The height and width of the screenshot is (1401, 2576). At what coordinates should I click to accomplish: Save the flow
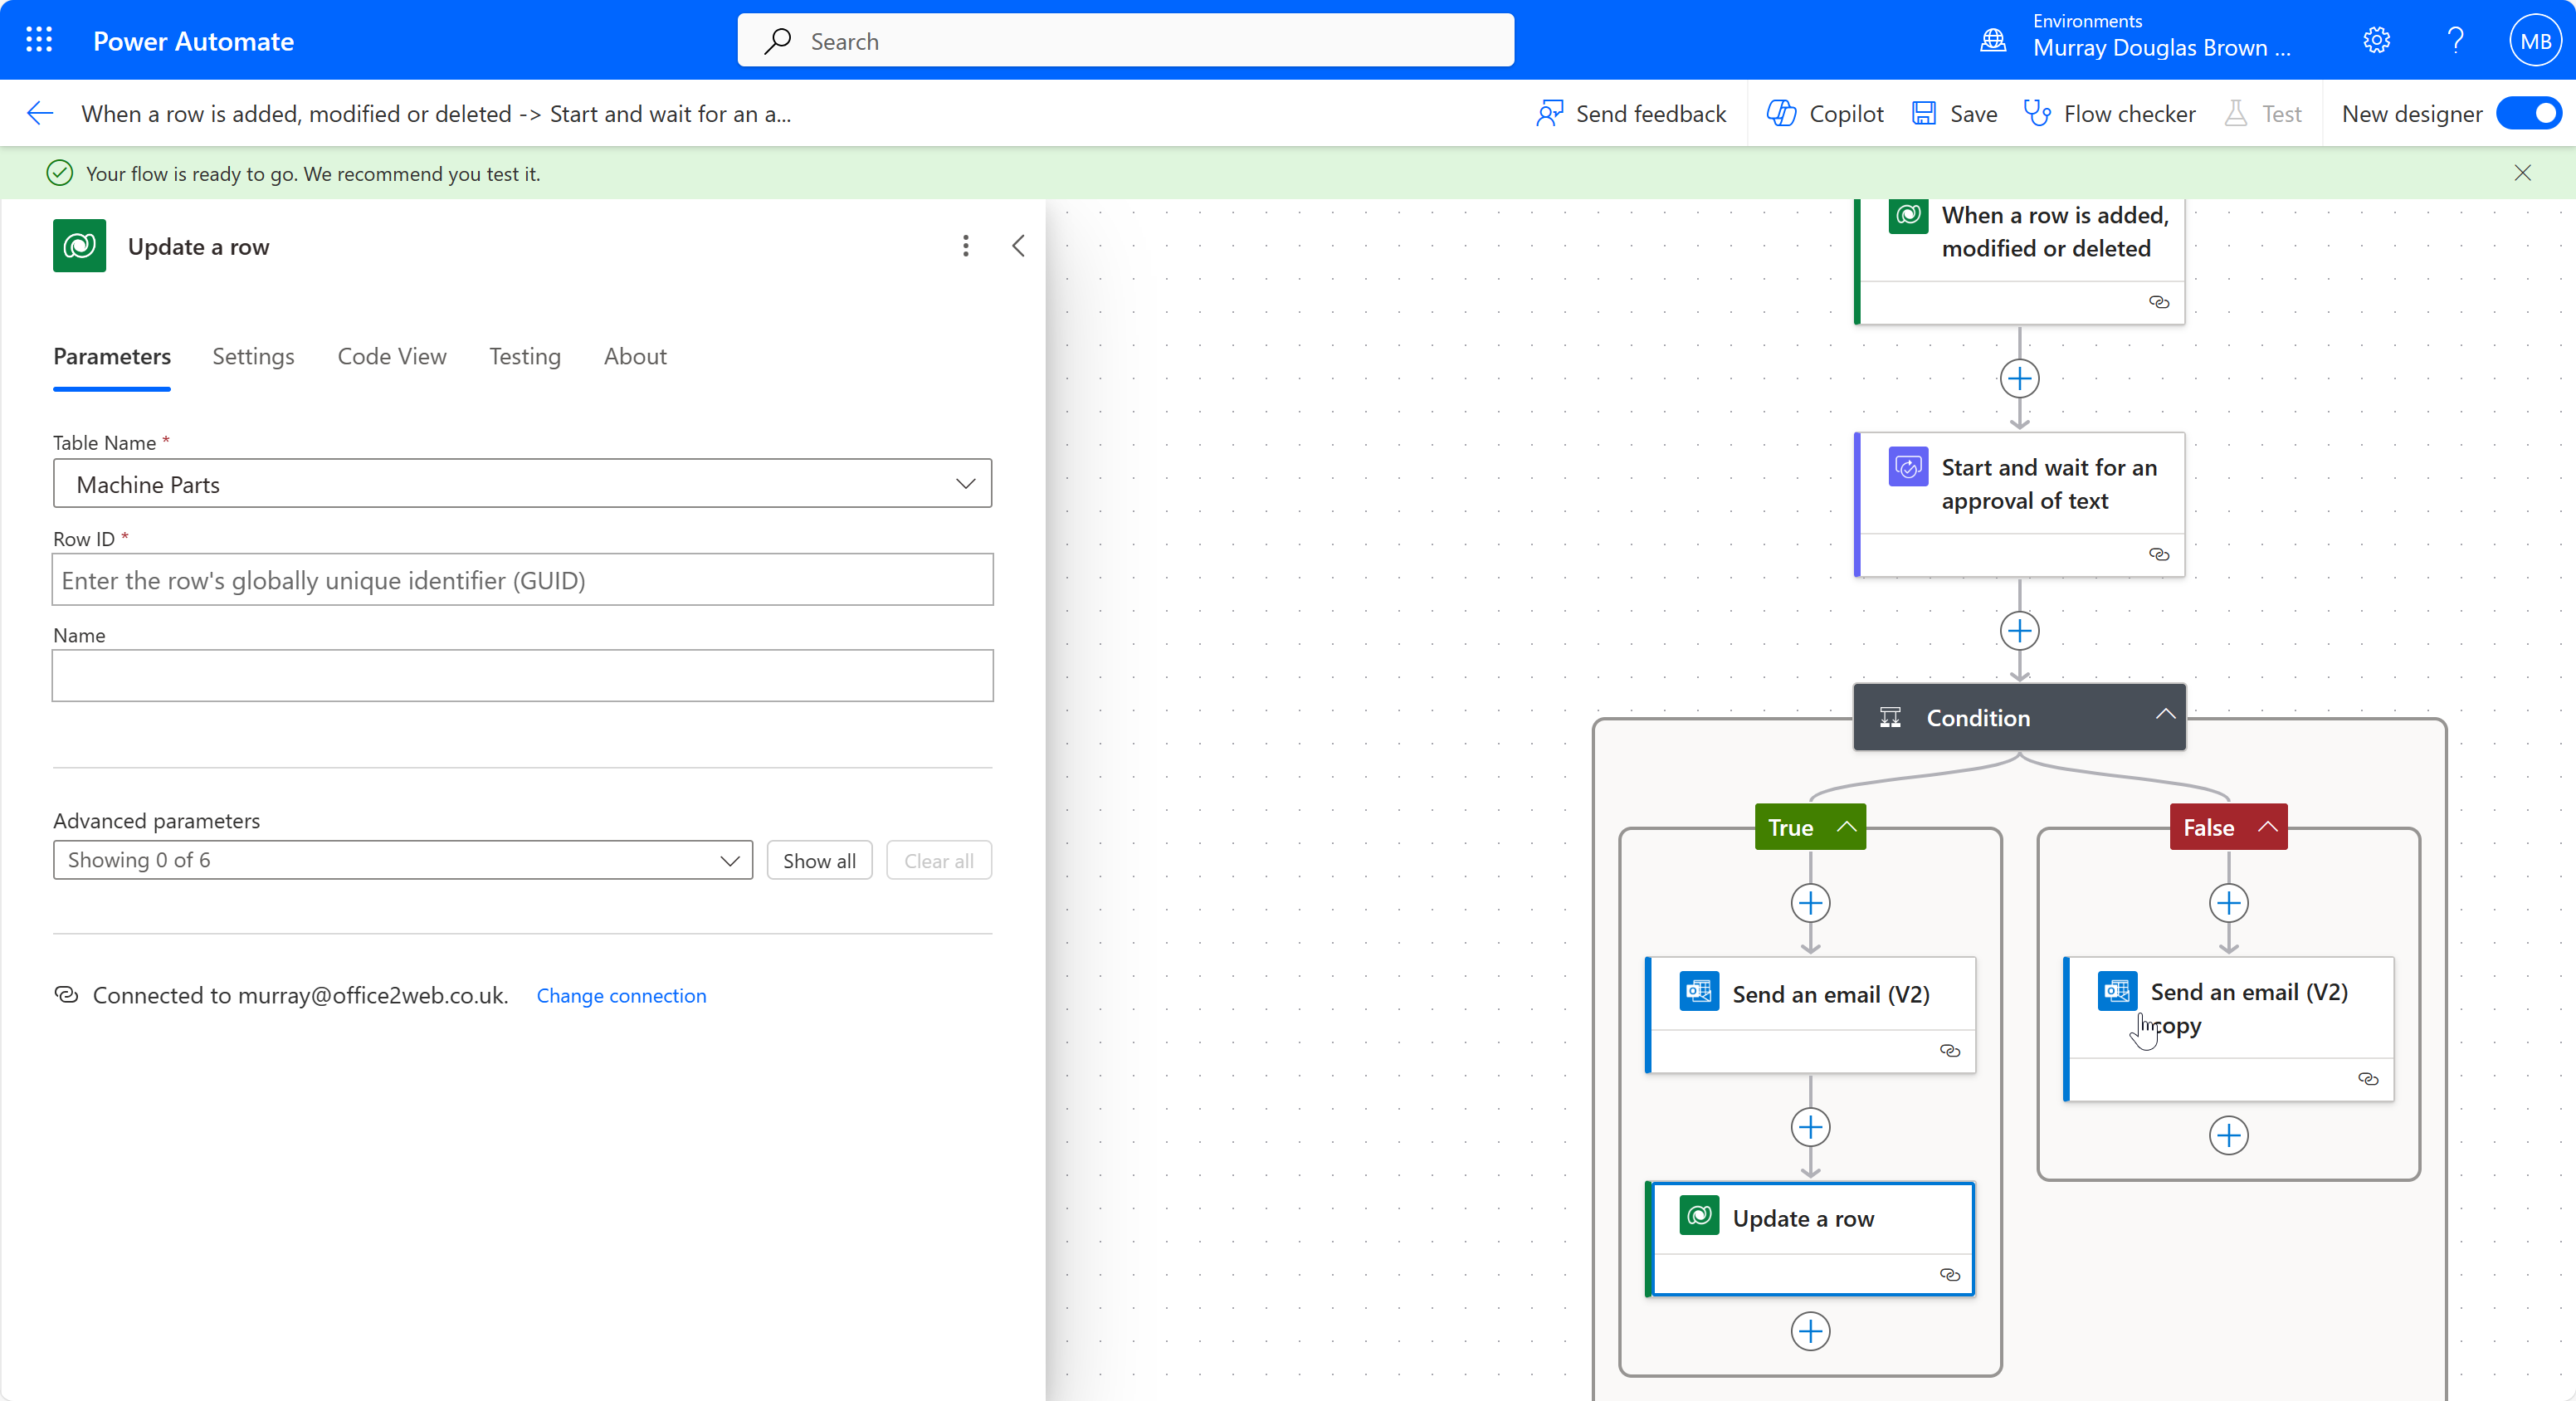tap(1953, 113)
